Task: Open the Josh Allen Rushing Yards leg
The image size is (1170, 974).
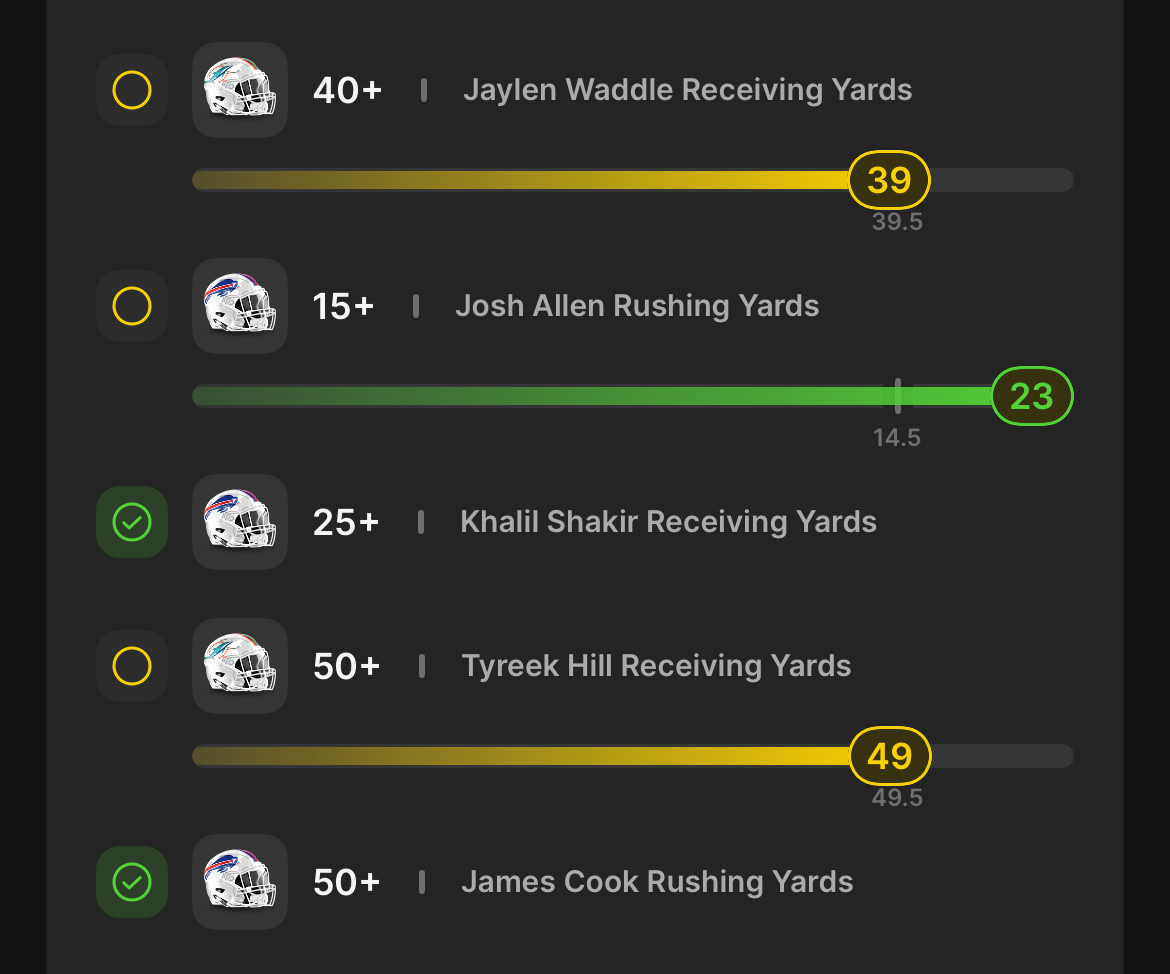Action: [x=637, y=306]
